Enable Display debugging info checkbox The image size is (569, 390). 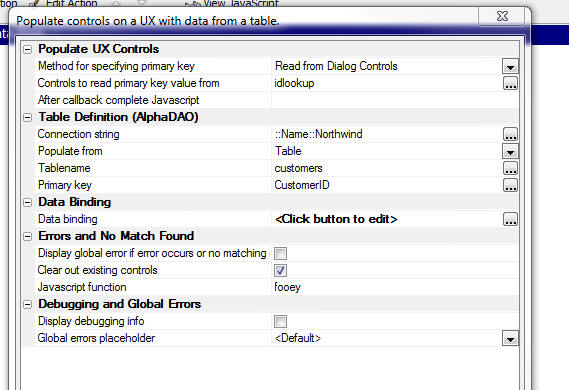pyautogui.click(x=280, y=321)
